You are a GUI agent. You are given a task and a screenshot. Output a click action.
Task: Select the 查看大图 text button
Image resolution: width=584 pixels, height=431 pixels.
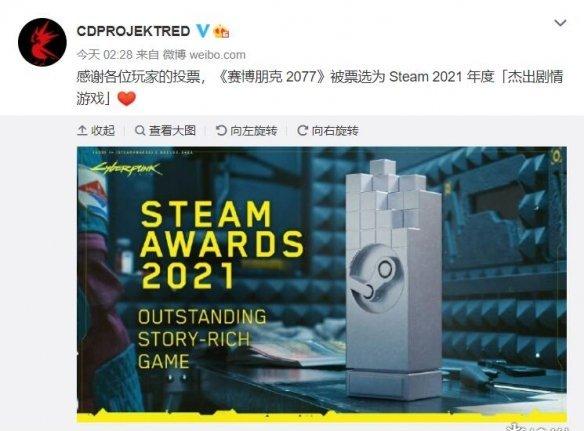point(172,131)
